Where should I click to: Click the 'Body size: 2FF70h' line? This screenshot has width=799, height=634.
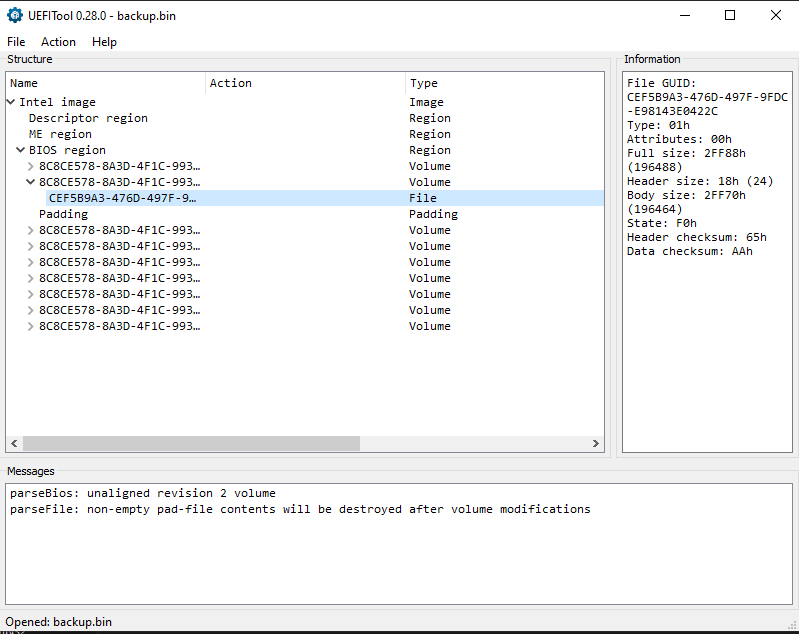click(686, 202)
